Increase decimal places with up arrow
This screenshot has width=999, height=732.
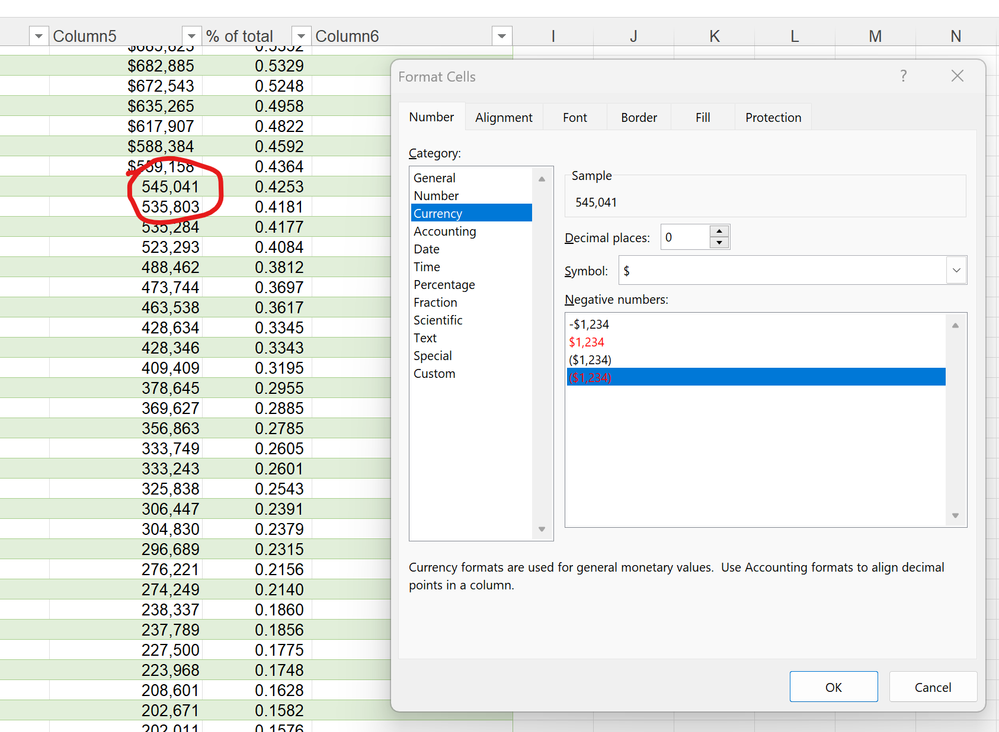[719, 231]
